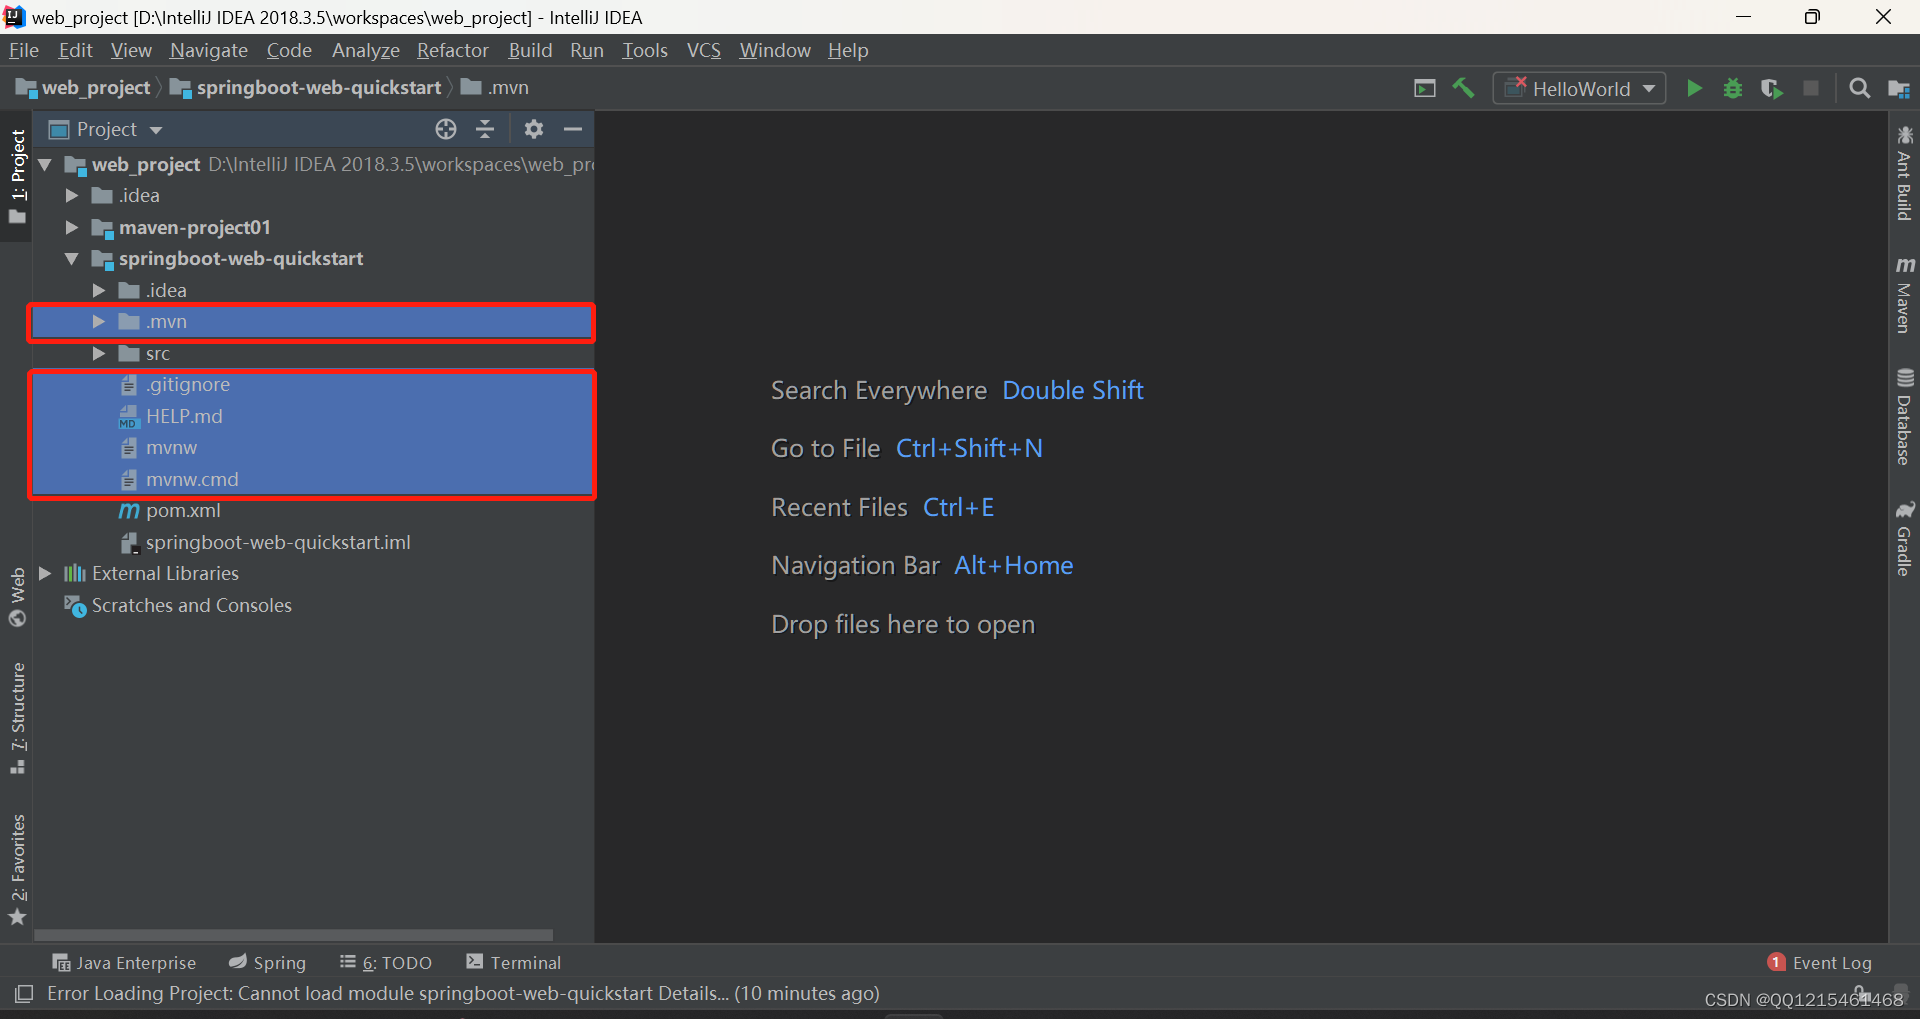Open the Event Log
This screenshot has width=1920, height=1019.
pyautogui.click(x=1819, y=962)
